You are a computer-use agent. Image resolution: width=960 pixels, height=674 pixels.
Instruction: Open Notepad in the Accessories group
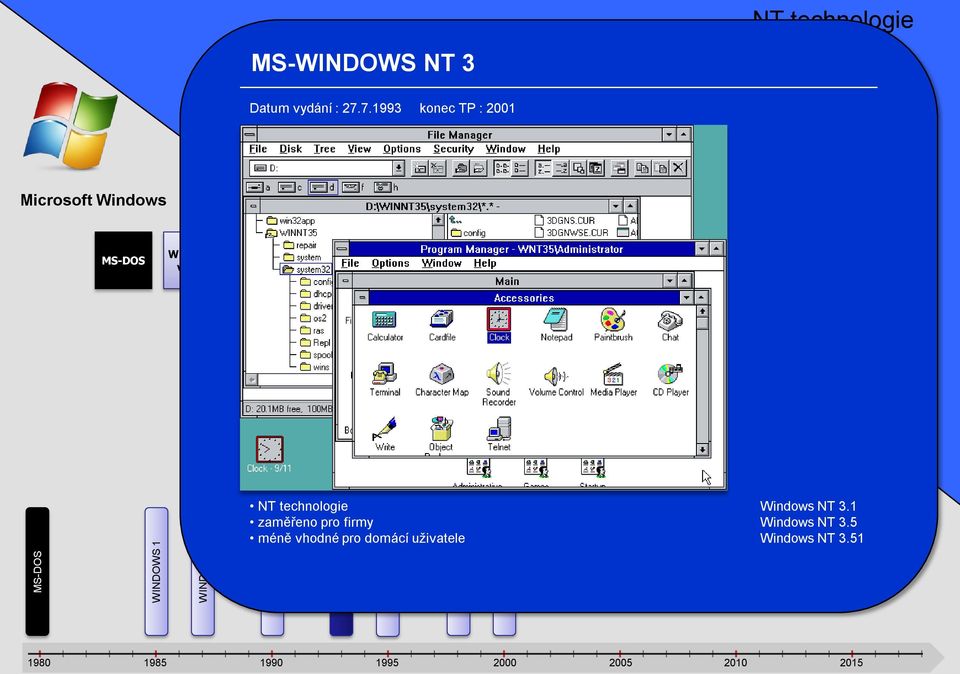(556, 325)
